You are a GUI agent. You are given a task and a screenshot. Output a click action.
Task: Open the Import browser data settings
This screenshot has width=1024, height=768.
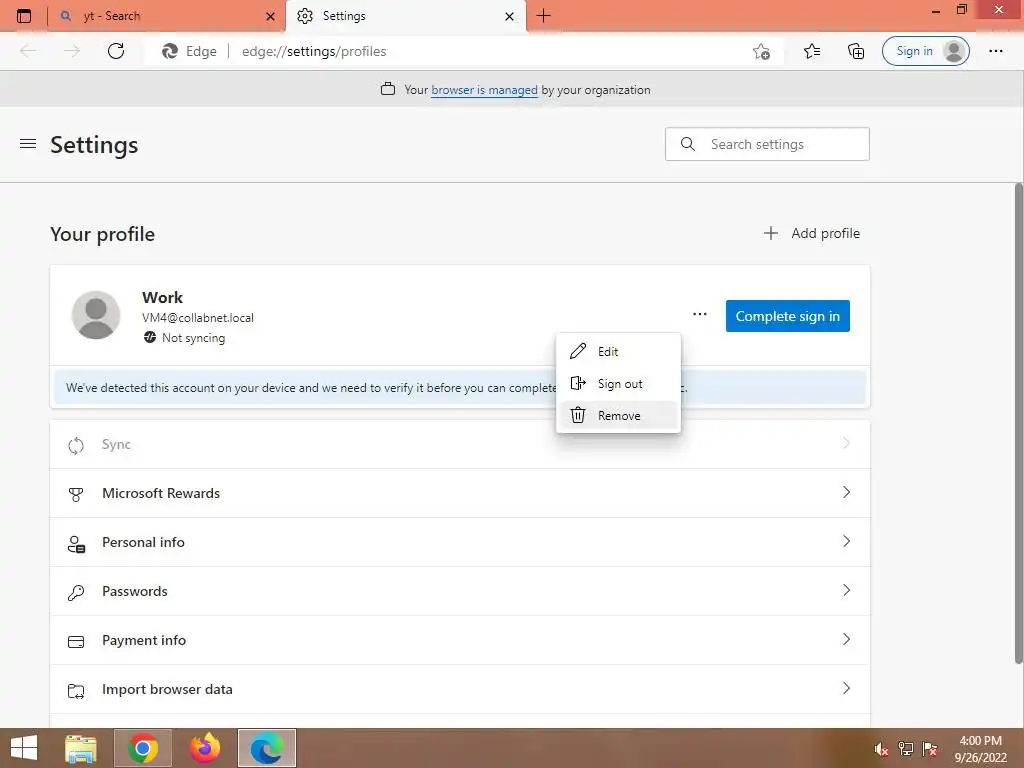(460, 689)
